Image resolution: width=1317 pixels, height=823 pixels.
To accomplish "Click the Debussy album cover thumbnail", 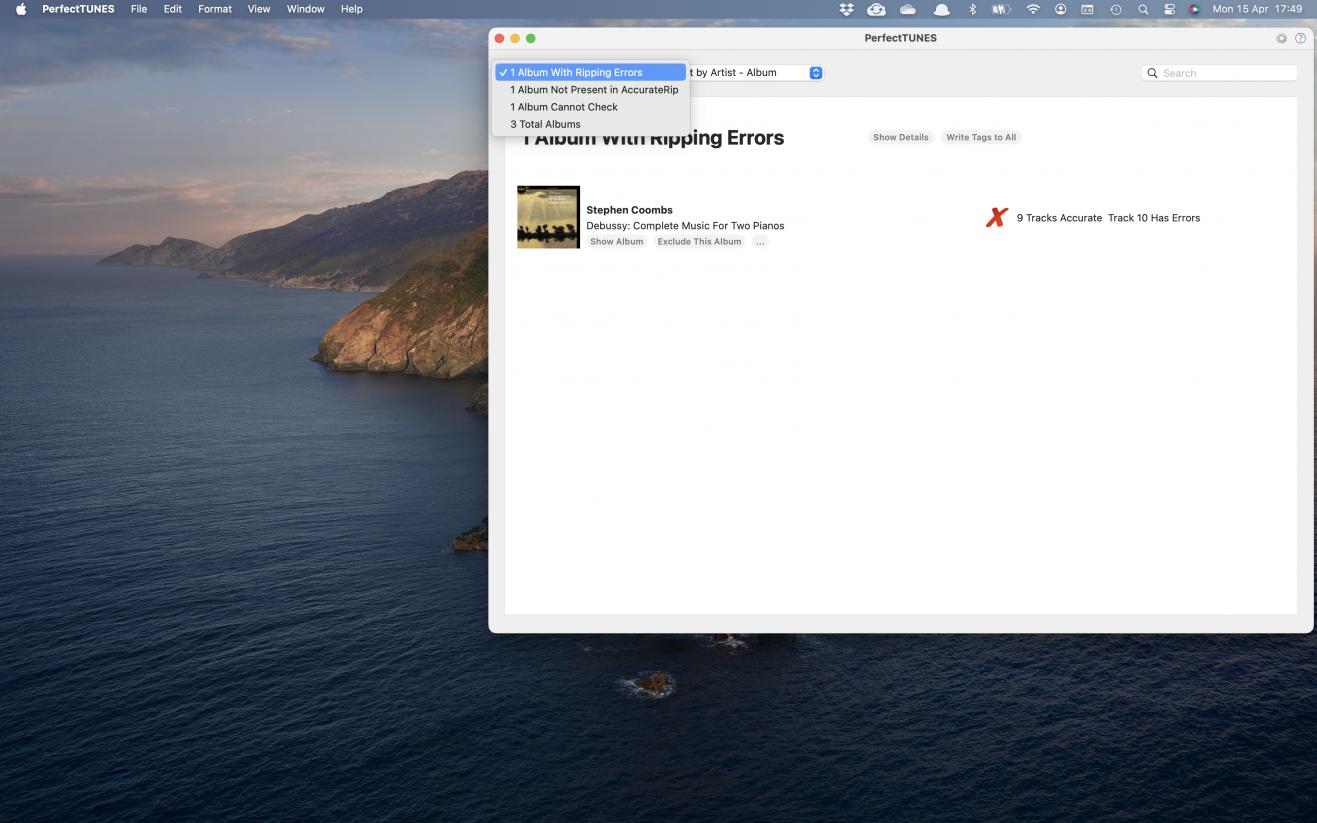I will click(548, 217).
